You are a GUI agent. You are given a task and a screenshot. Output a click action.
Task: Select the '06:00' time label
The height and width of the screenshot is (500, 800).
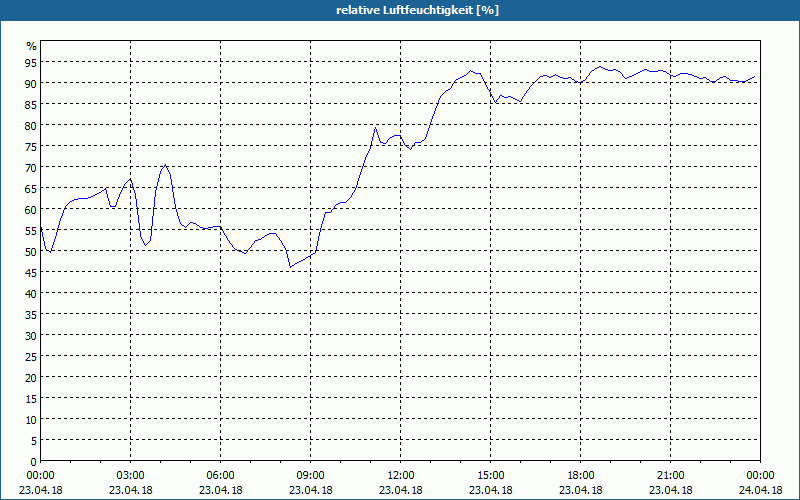[220, 476]
